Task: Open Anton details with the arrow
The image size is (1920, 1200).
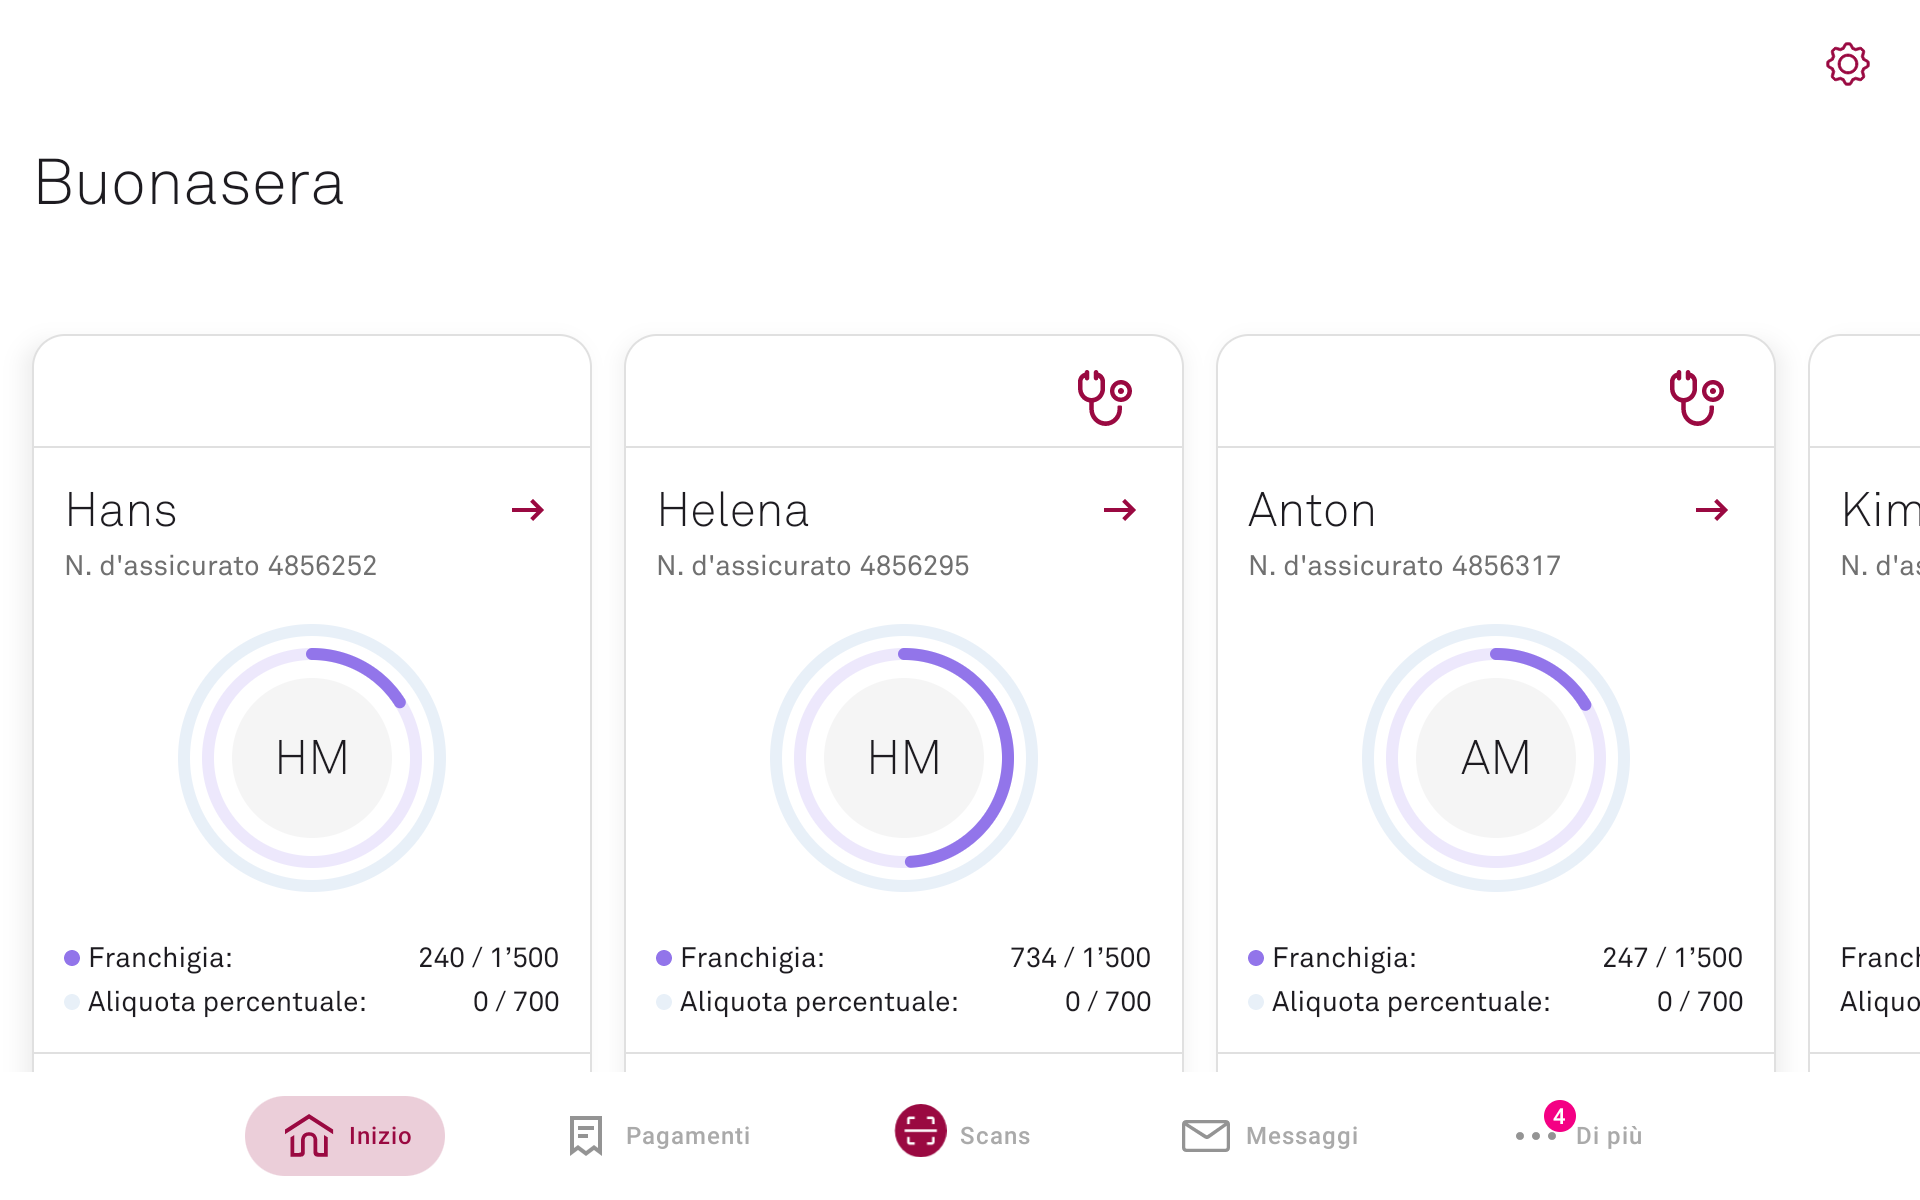Action: (x=1712, y=510)
